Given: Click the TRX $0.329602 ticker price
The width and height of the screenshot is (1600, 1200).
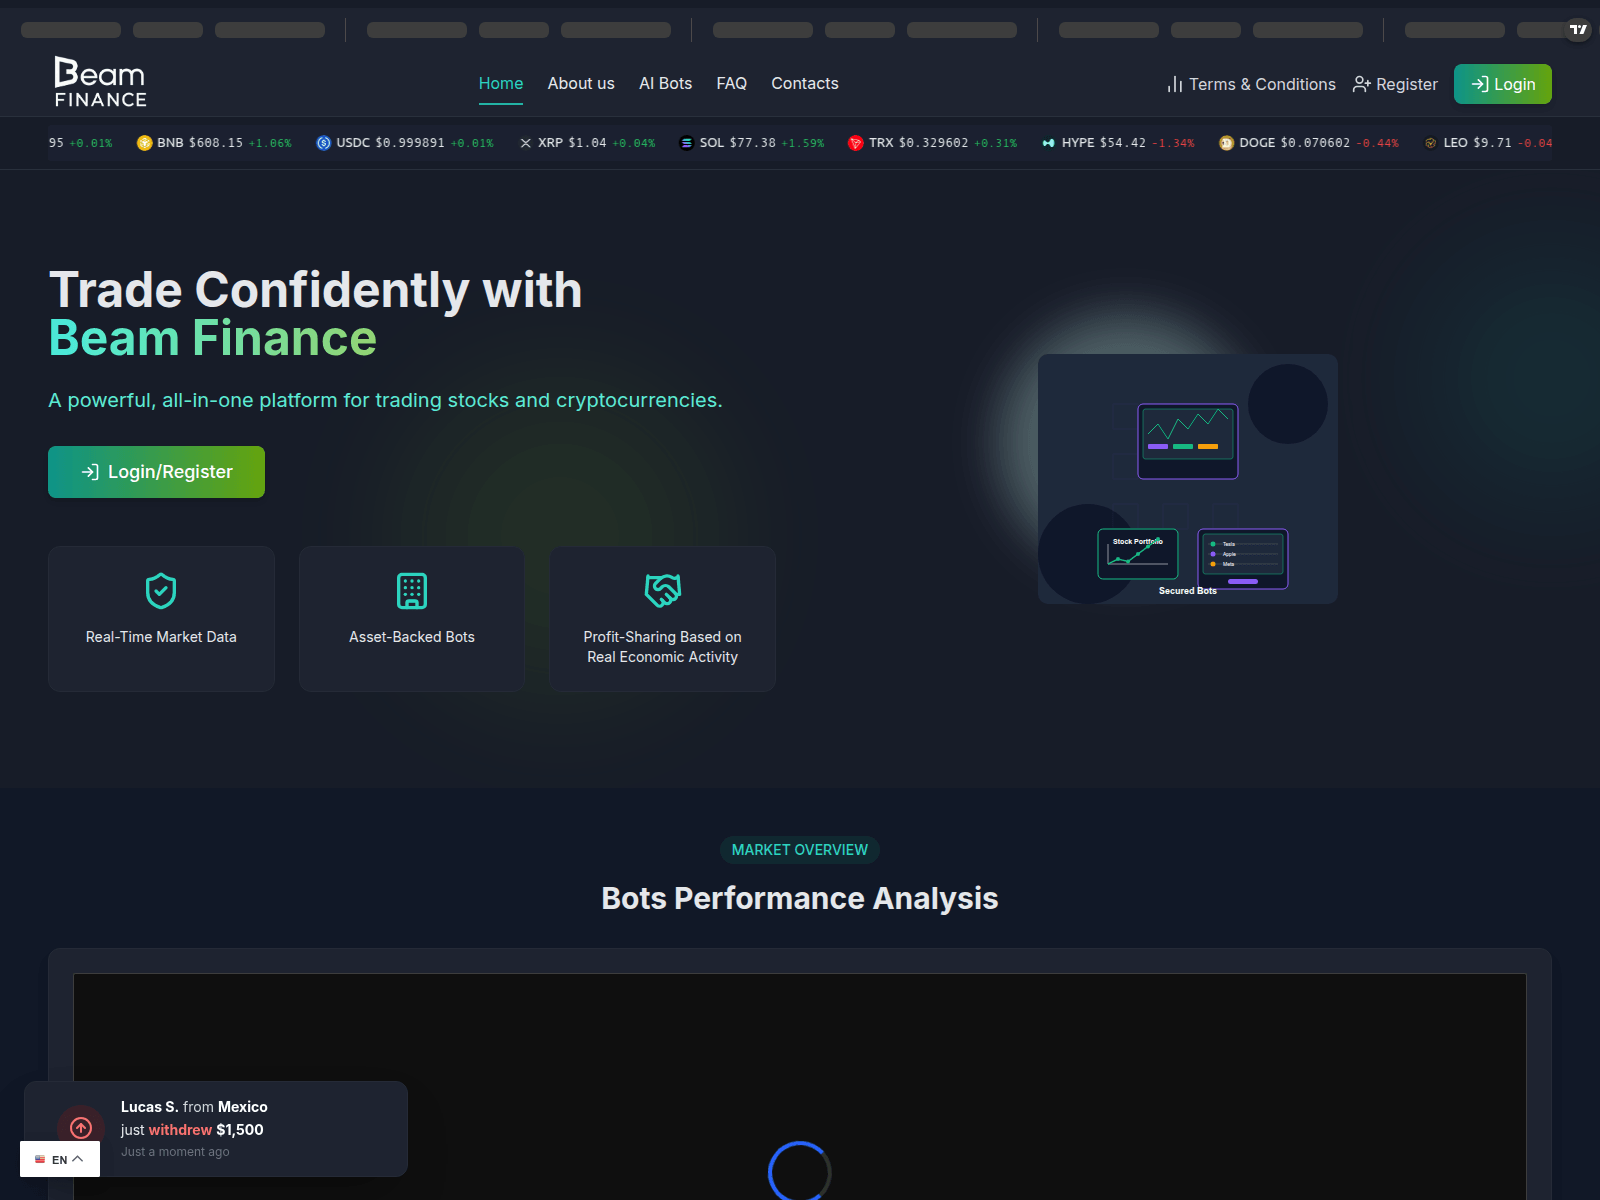Looking at the screenshot, I should [934, 143].
